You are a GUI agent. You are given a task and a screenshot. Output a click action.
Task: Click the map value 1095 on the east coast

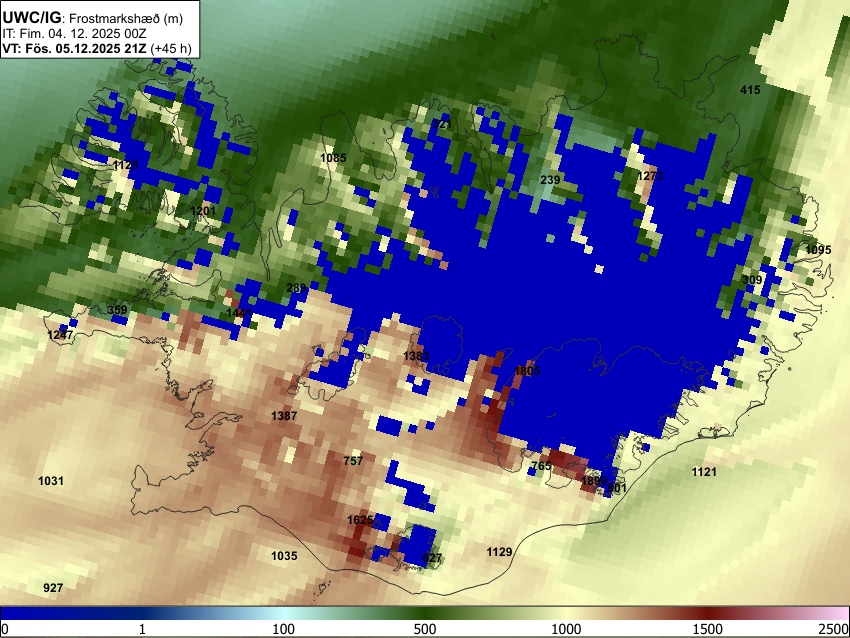tap(818, 250)
